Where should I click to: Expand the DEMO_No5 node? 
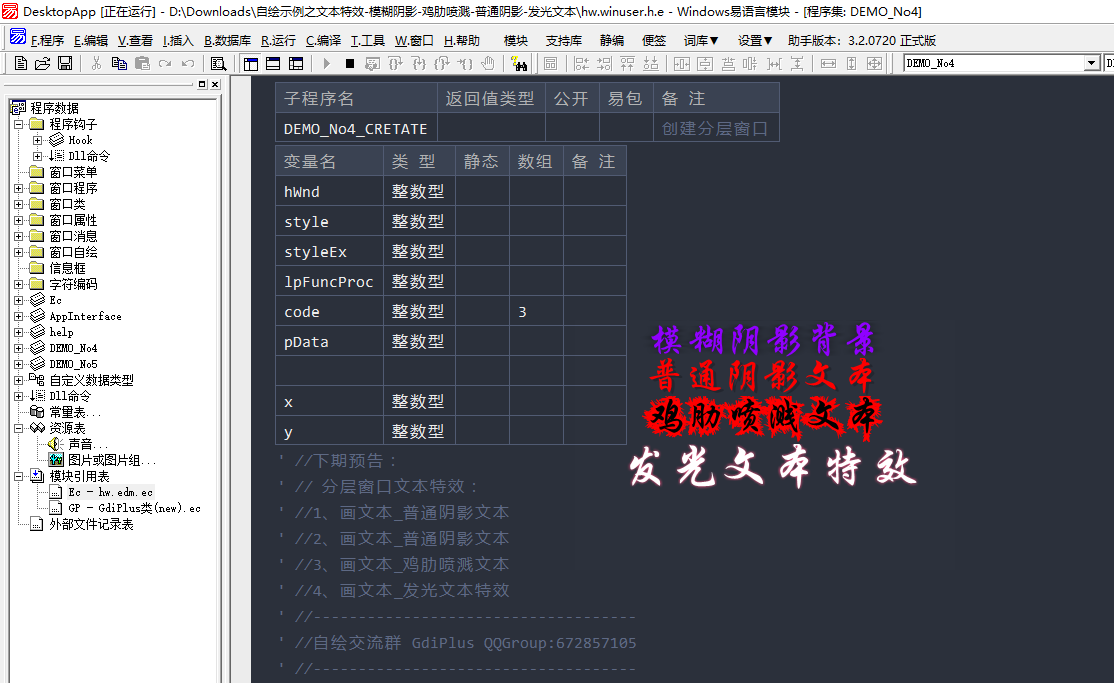pyautogui.click(x=18, y=364)
